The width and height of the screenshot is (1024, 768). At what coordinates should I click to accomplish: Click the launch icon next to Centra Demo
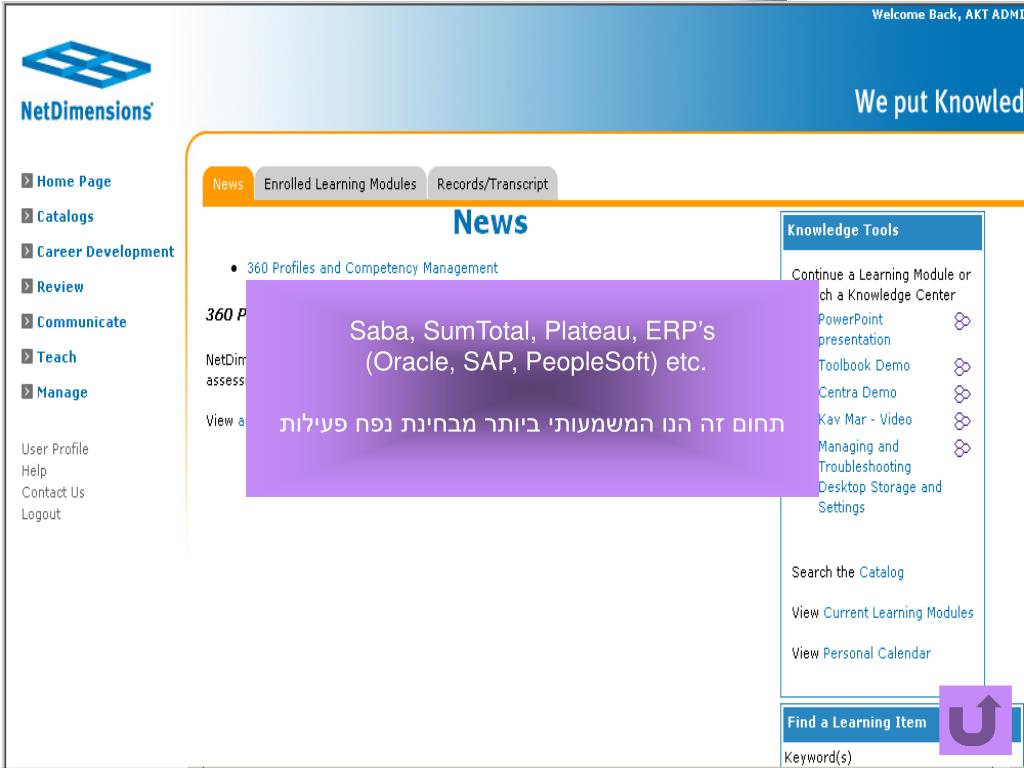(x=962, y=394)
